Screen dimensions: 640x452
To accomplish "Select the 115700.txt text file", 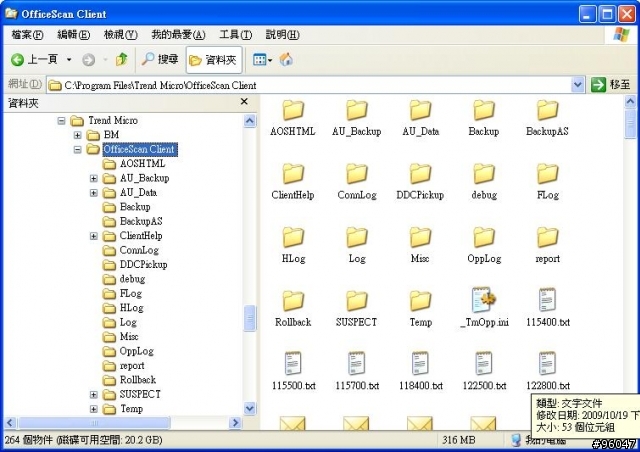I will click(x=357, y=371).
